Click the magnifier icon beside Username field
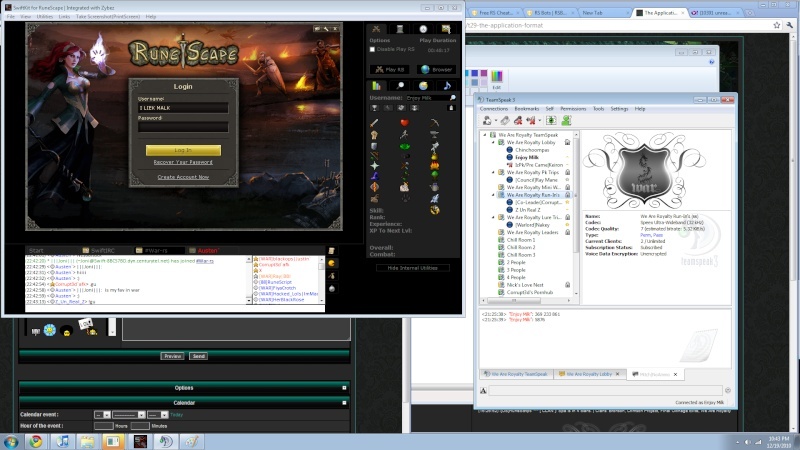This screenshot has width=800, height=450. (452, 97)
